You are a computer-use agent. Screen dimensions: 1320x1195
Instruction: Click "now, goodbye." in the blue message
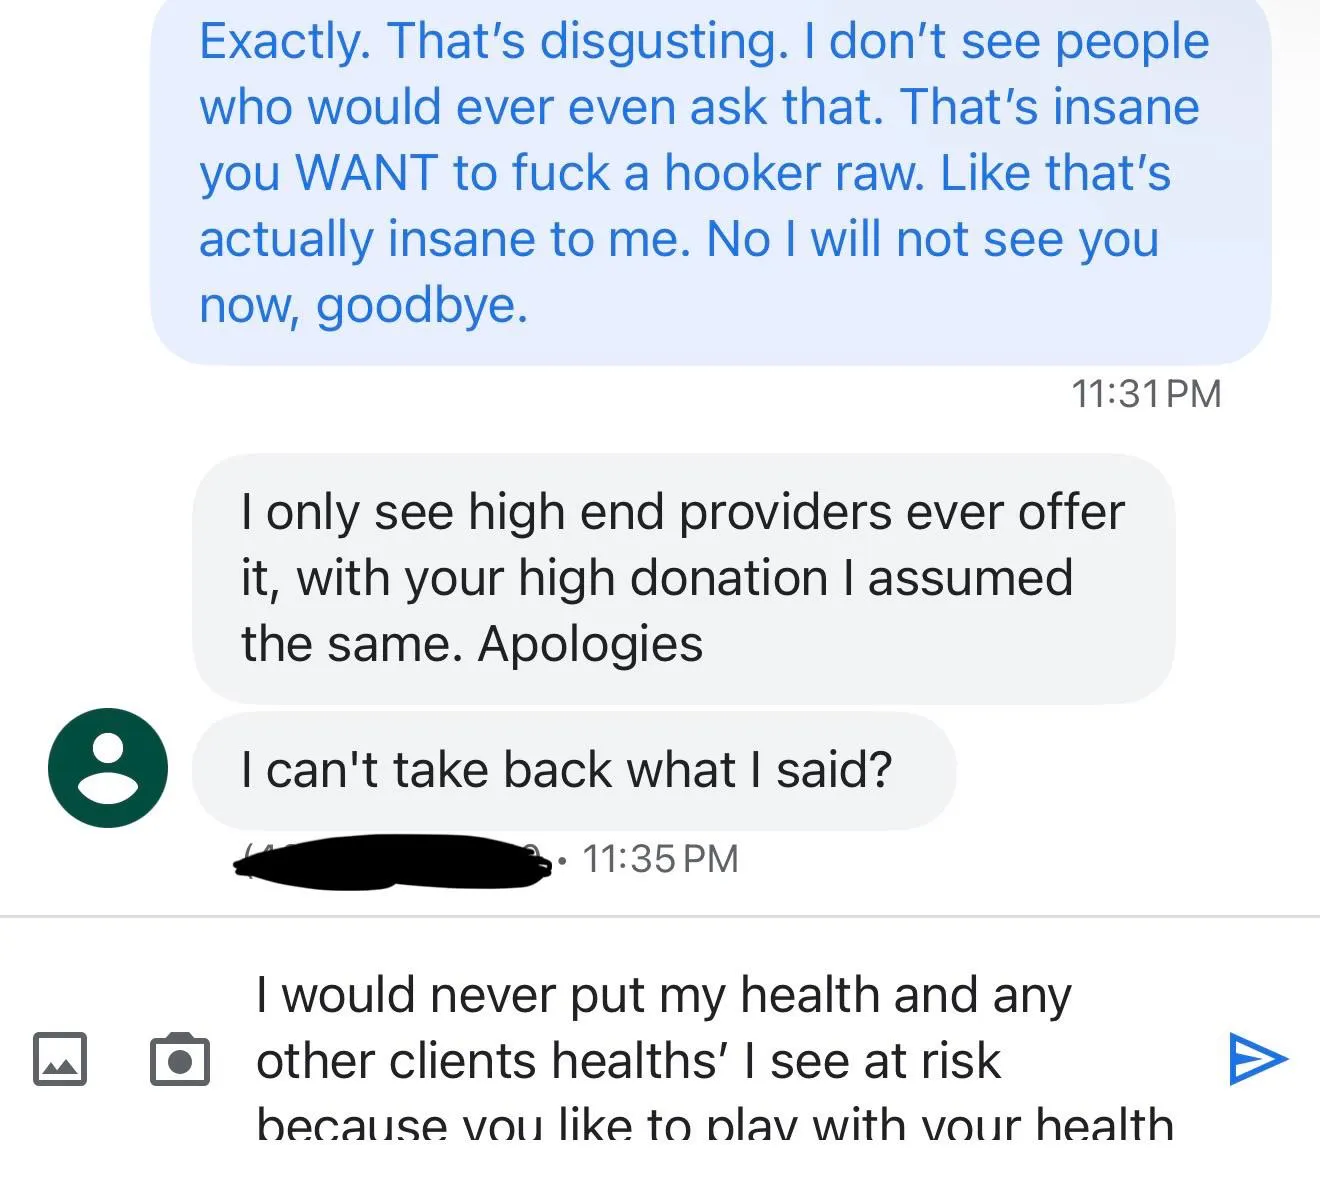point(362,305)
